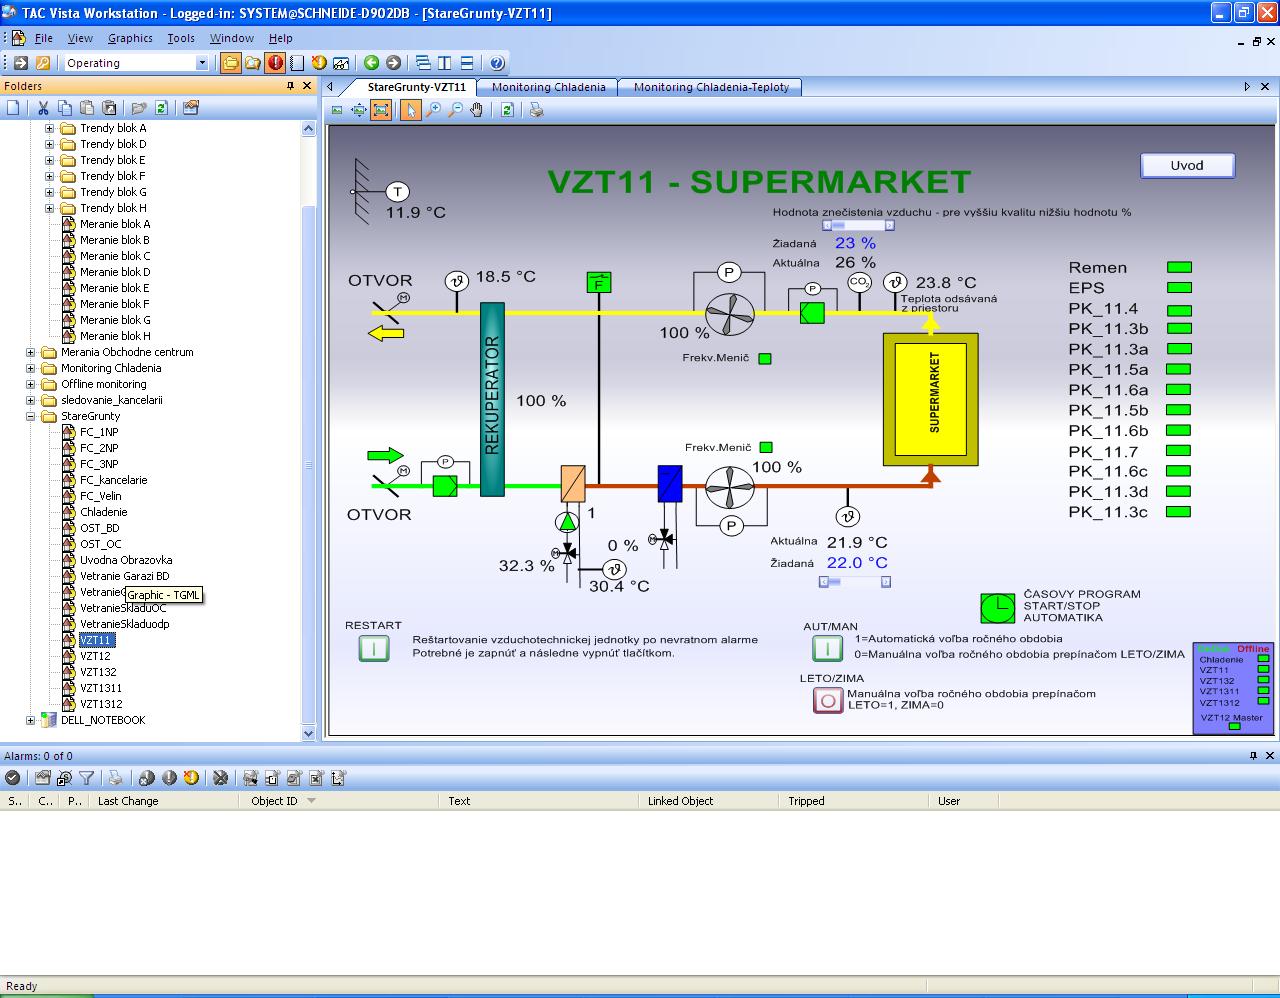The height and width of the screenshot is (998, 1280).
Task: Expand the Trendy blok A folder
Action: (49, 128)
